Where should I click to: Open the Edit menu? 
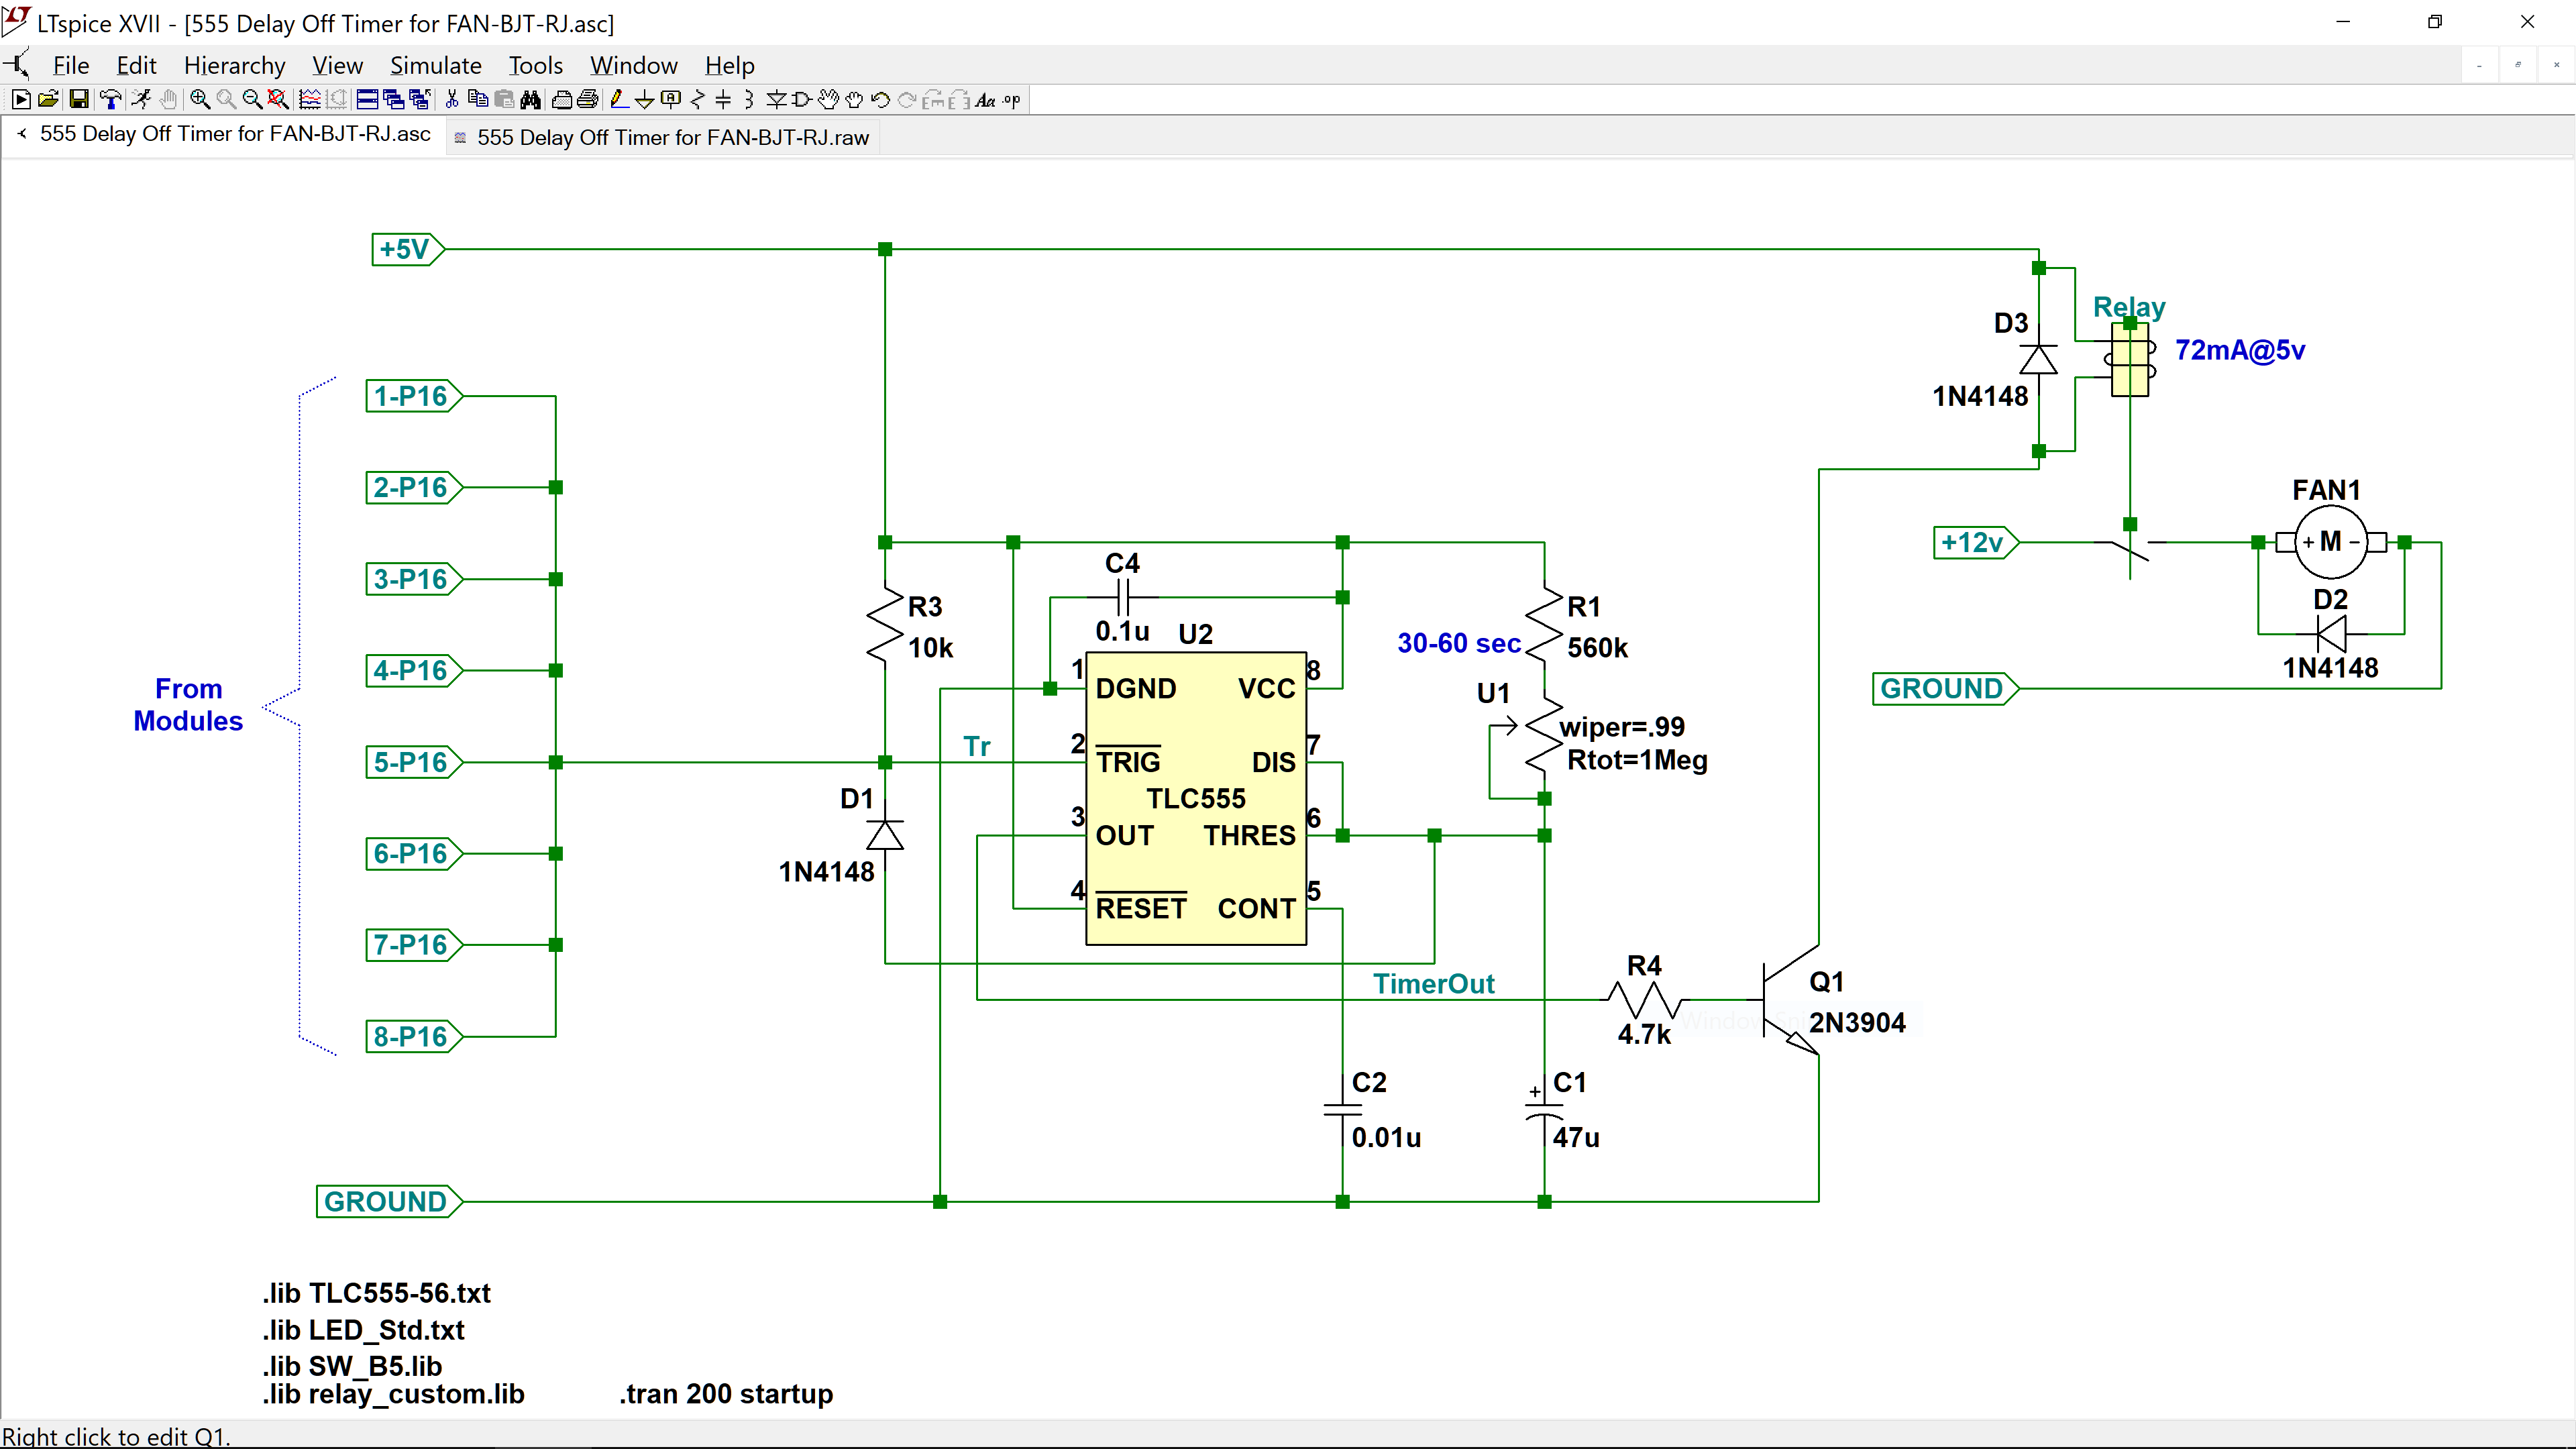[136, 65]
